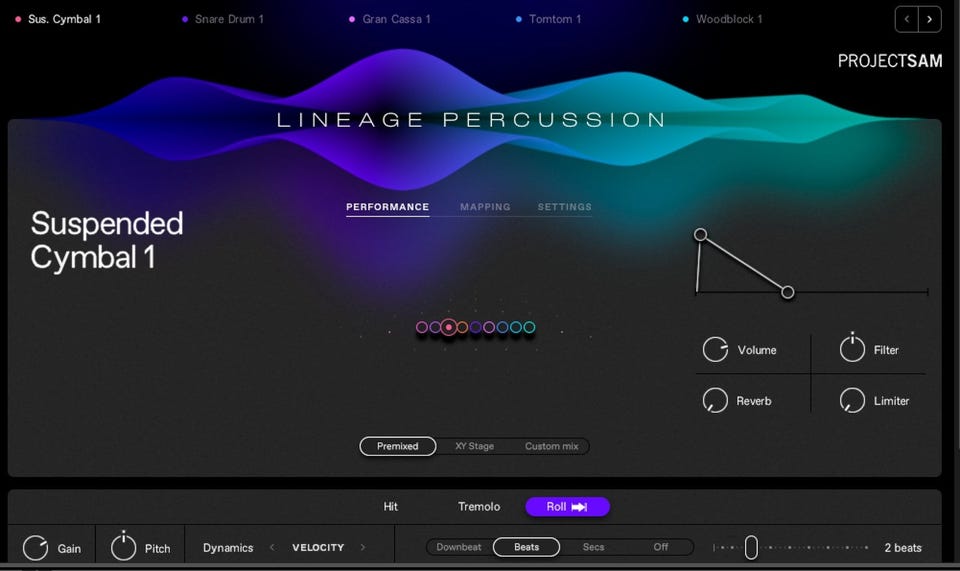Screen dimensions: 960x571
Task: Select Premixed mix mode
Action: 397,446
